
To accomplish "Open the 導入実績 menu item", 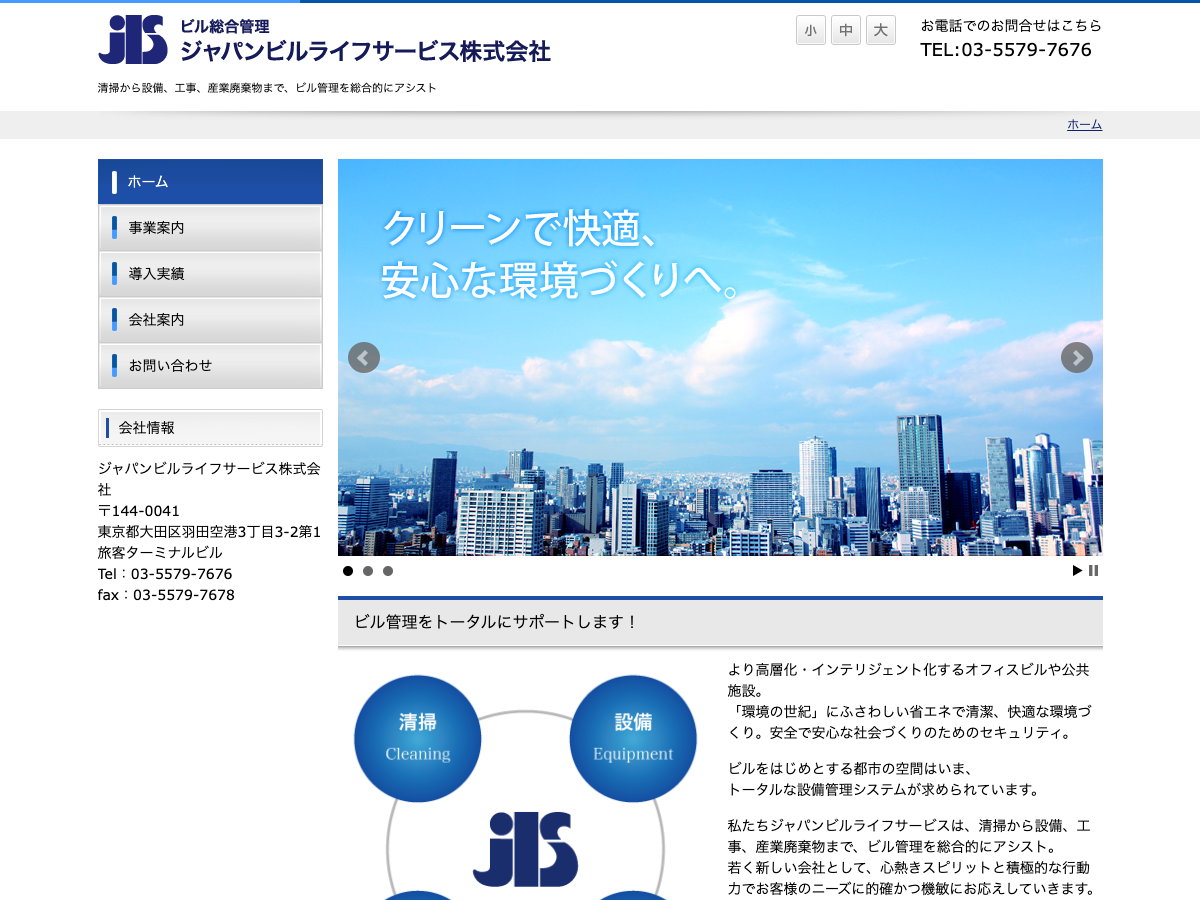I will pyautogui.click(x=210, y=274).
